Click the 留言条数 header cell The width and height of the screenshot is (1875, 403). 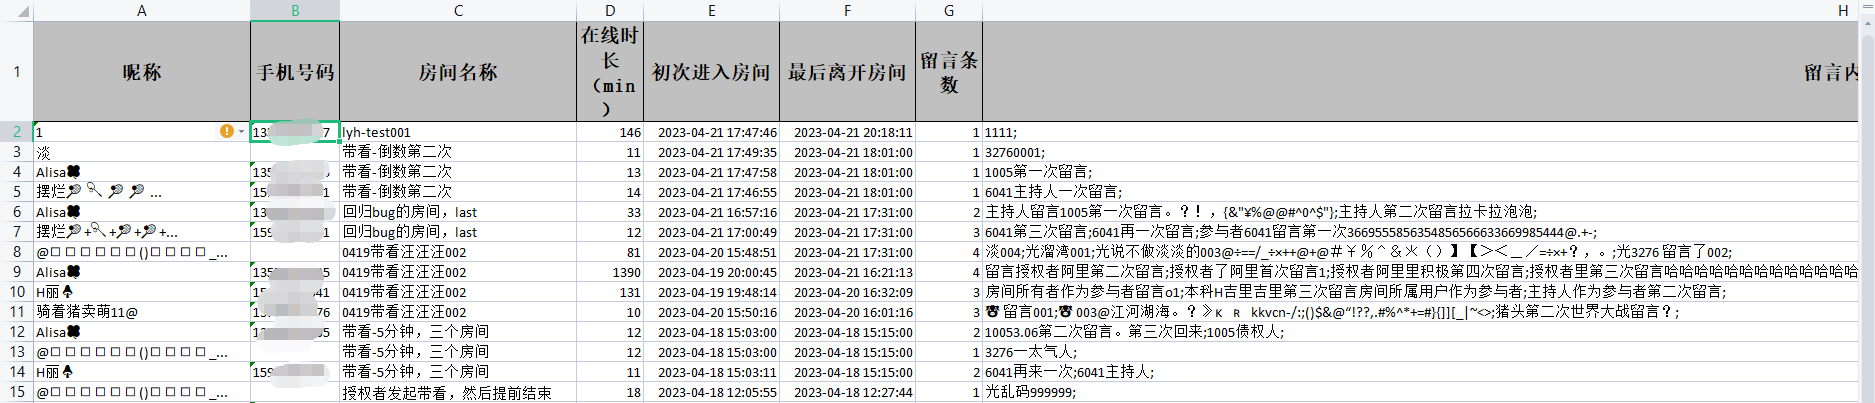[948, 72]
